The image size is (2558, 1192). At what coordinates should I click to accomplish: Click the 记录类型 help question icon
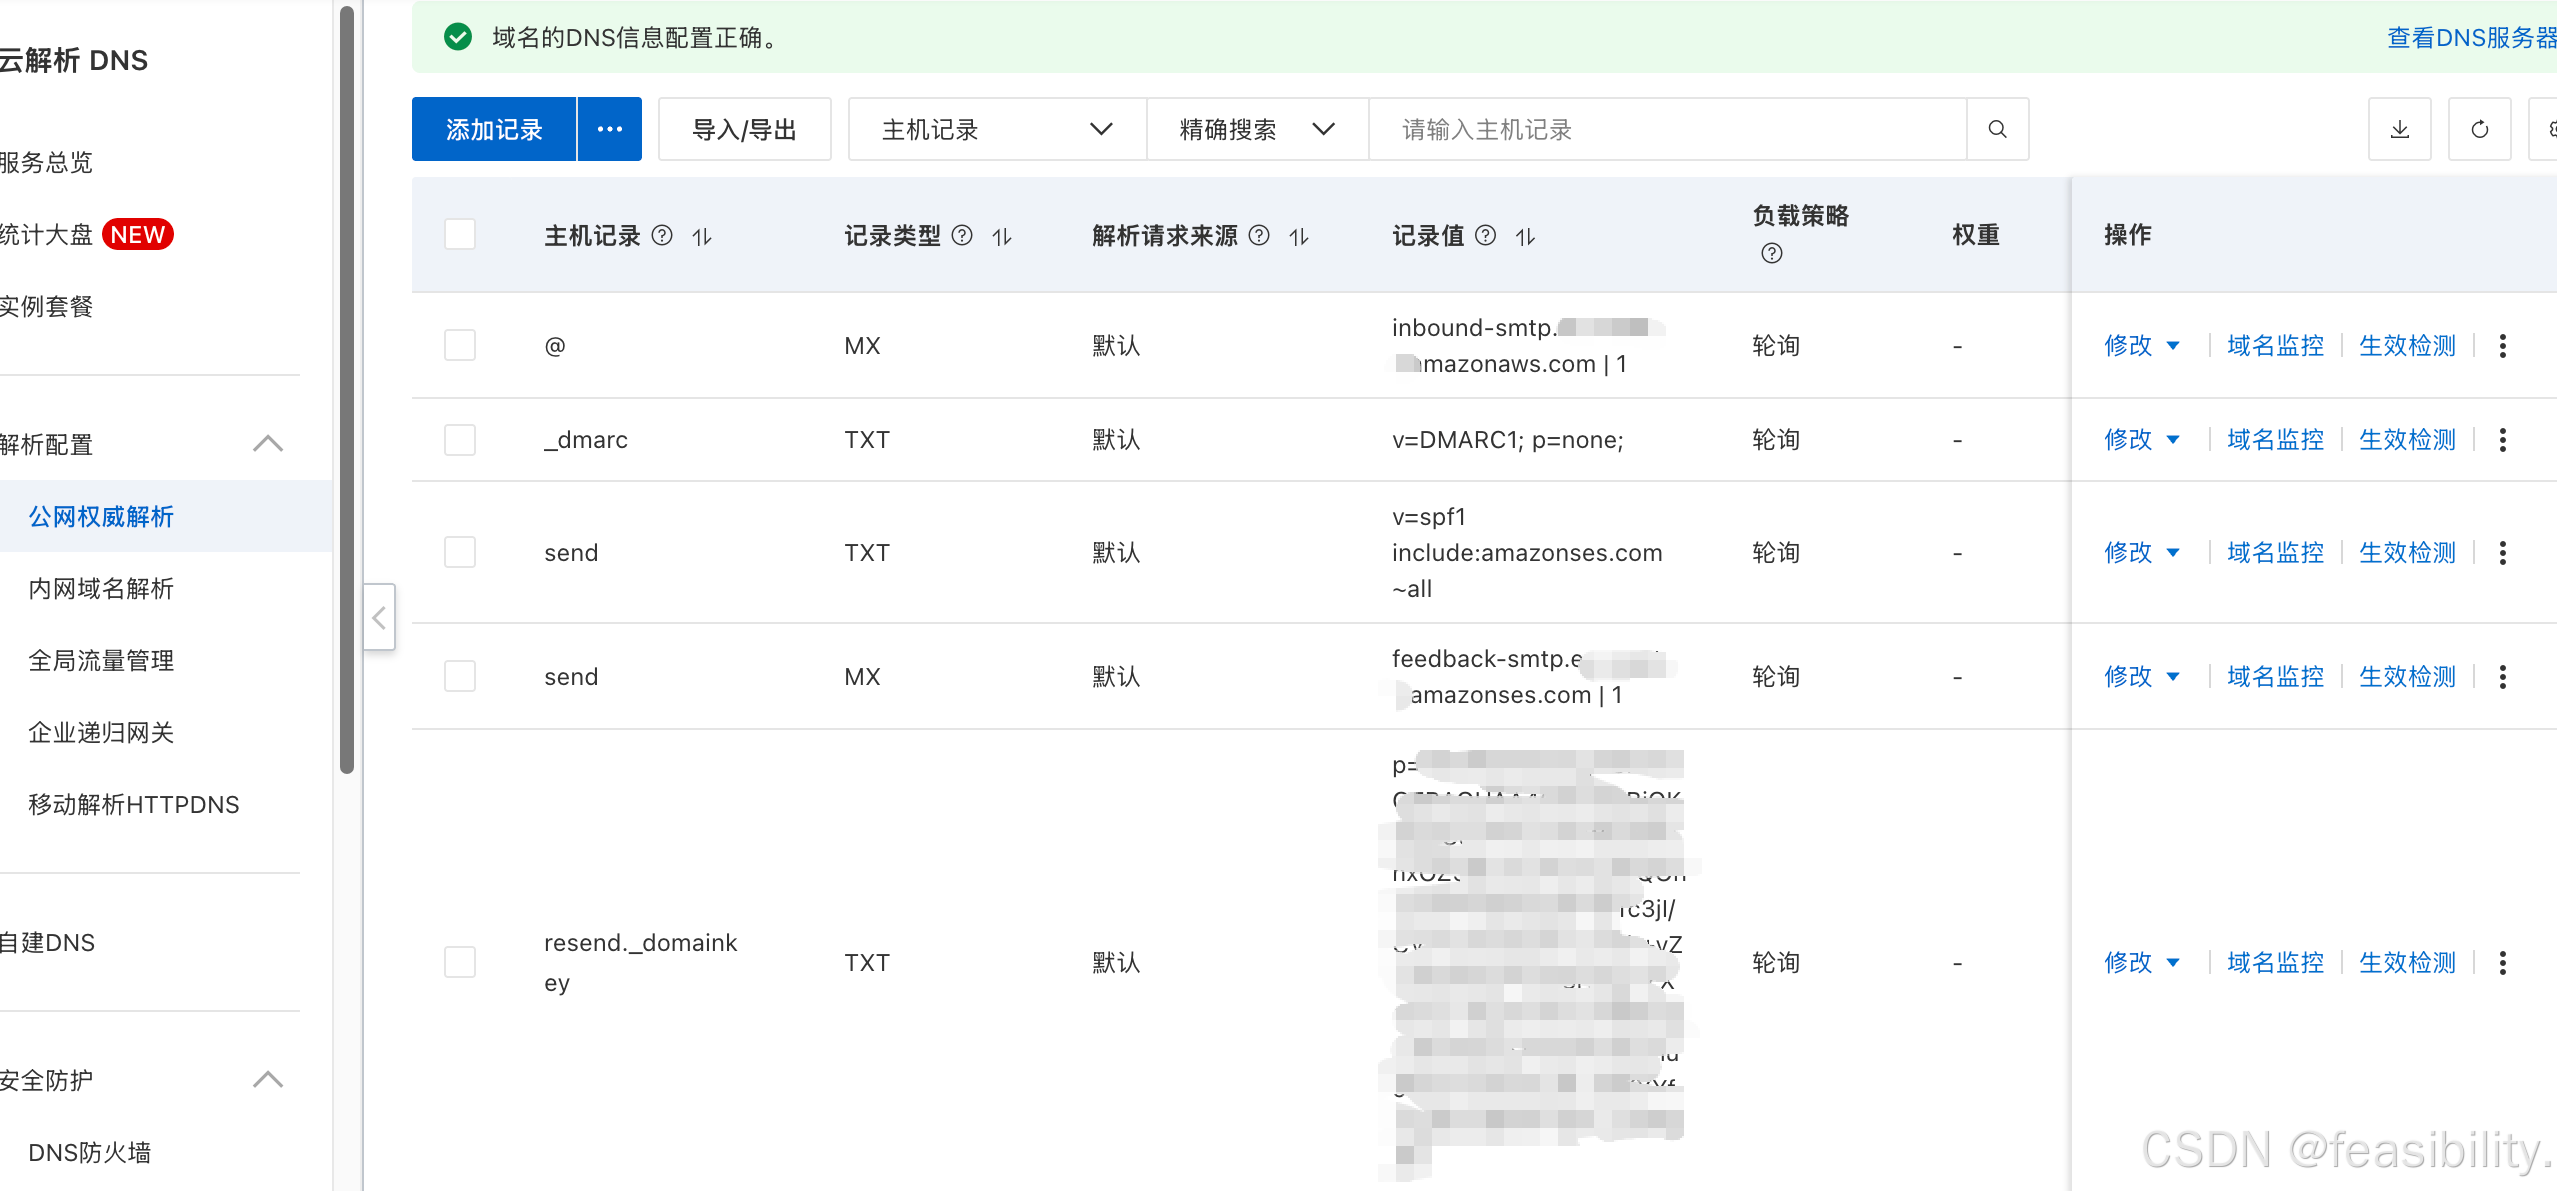pos(962,235)
